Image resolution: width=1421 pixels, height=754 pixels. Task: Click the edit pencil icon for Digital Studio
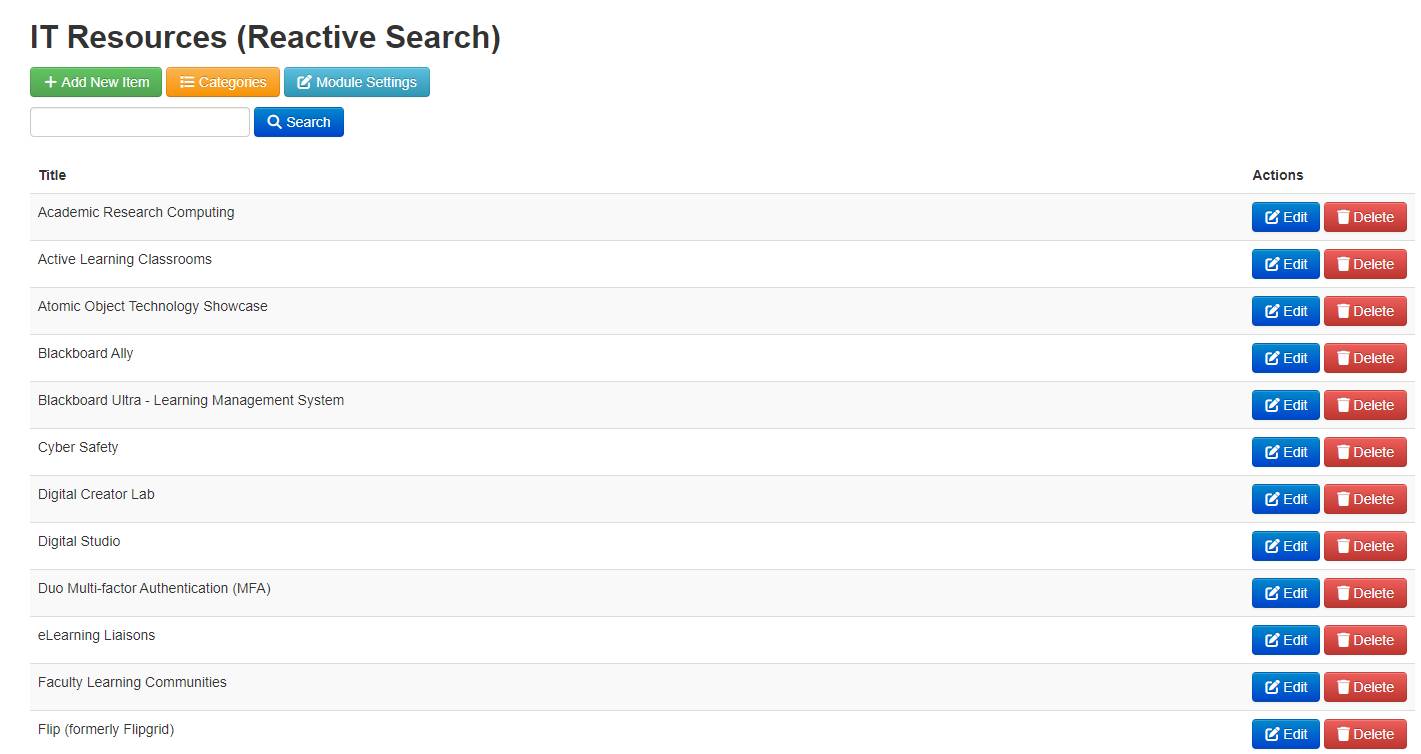[x=1272, y=545]
